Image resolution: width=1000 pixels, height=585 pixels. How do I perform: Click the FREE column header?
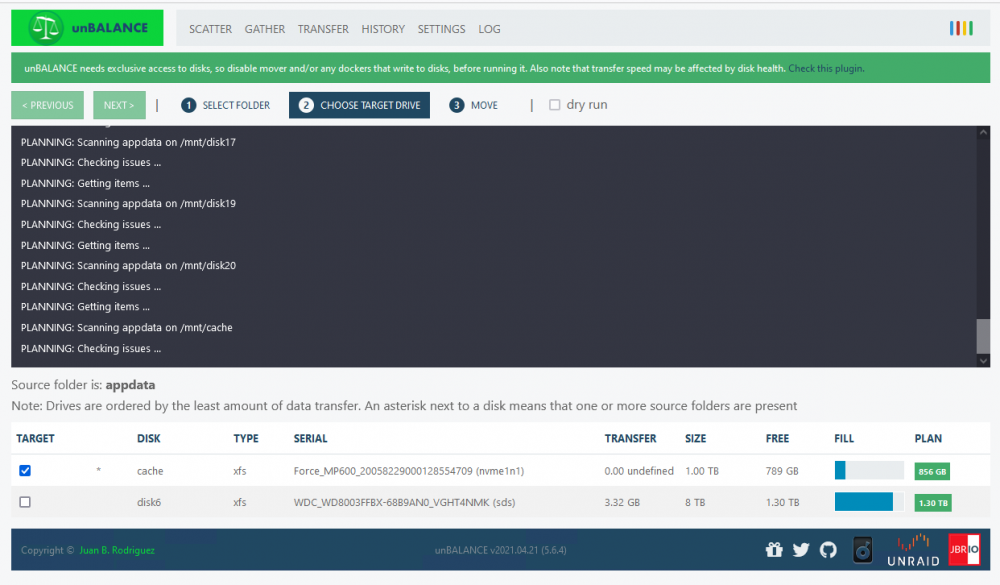click(x=777, y=438)
